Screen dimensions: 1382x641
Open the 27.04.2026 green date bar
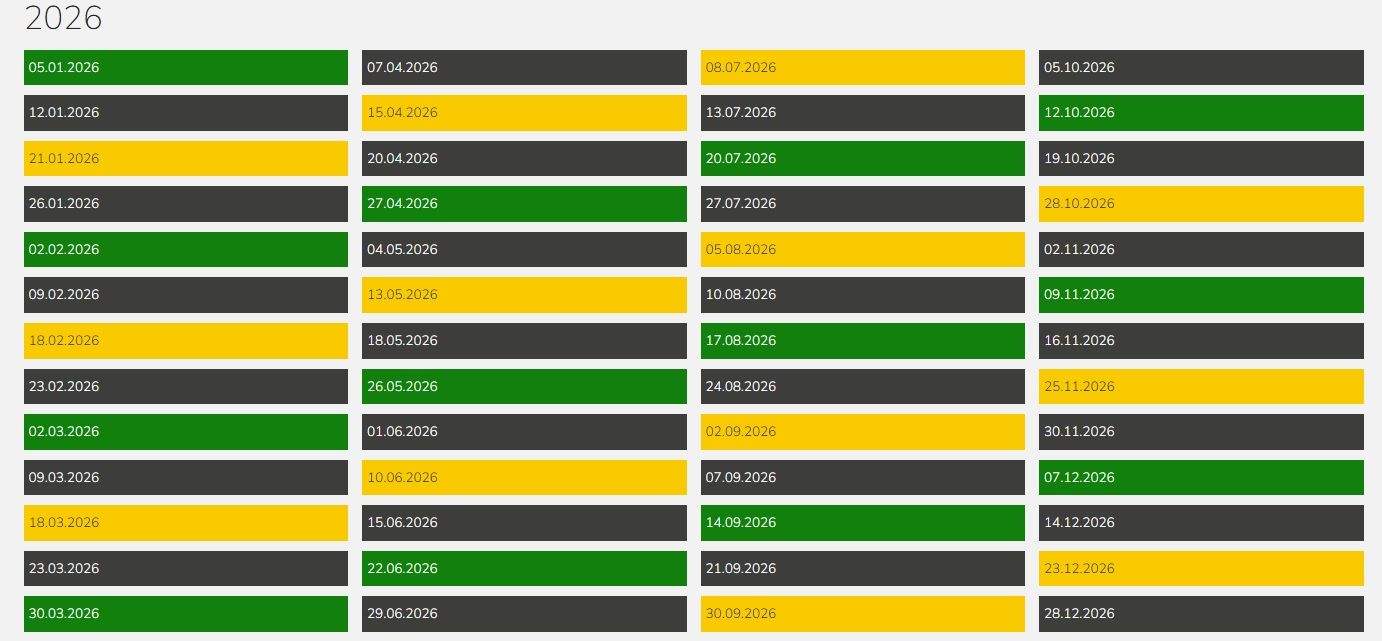coord(524,203)
